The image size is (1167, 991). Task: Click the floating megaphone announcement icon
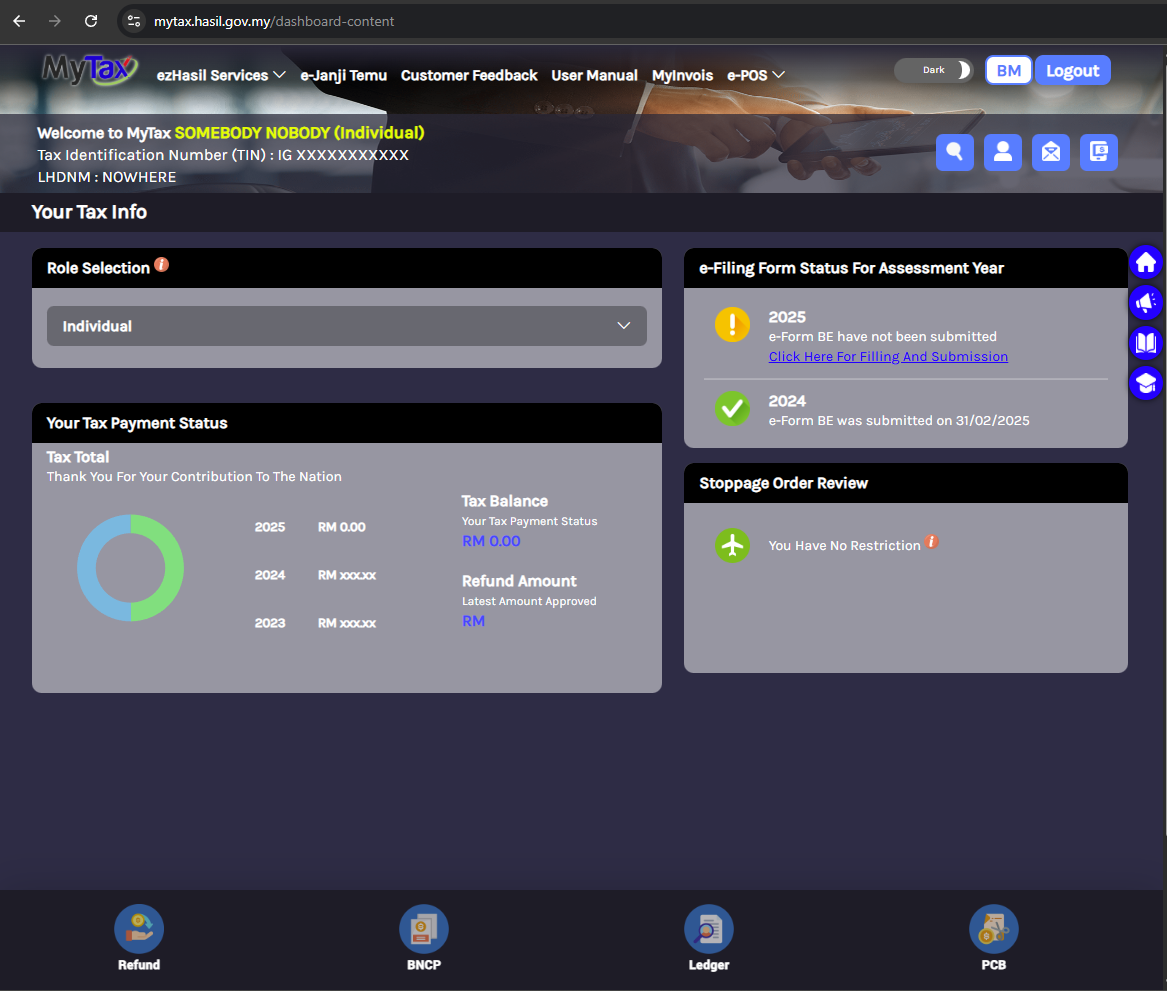click(1146, 303)
